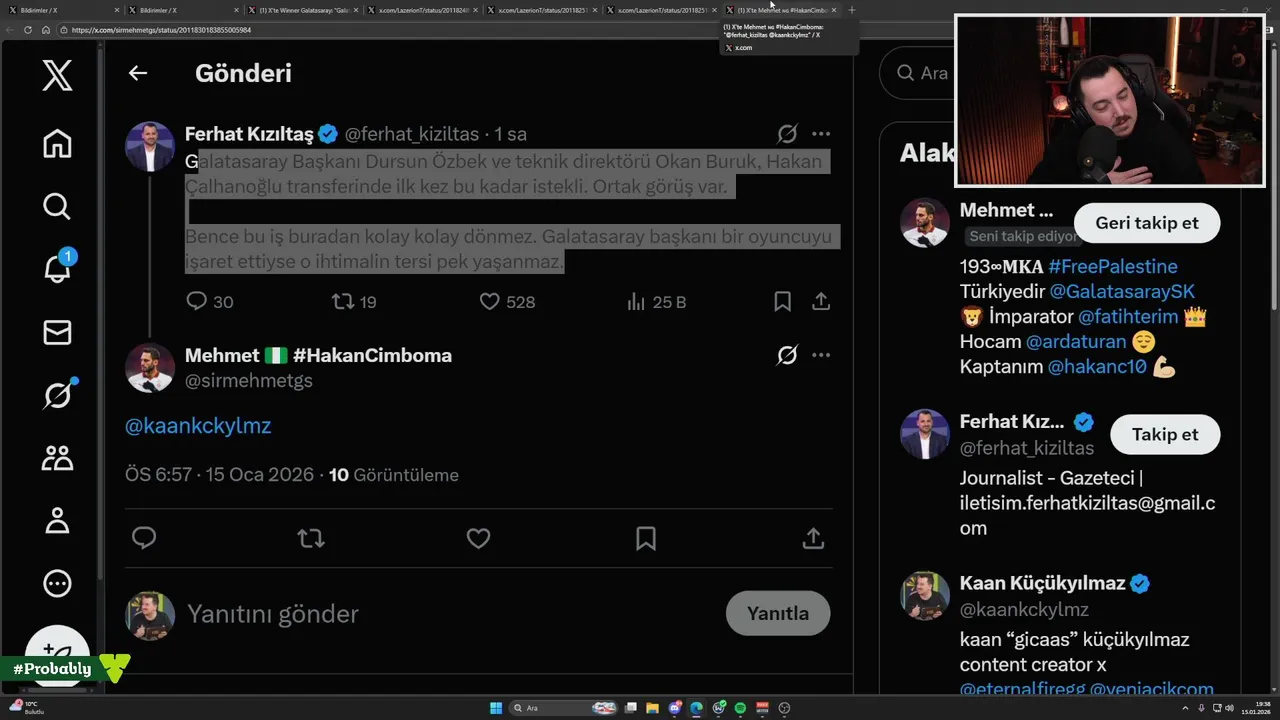Open the Home feed icon in sidebar
The image size is (1280, 720).
click(57, 143)
